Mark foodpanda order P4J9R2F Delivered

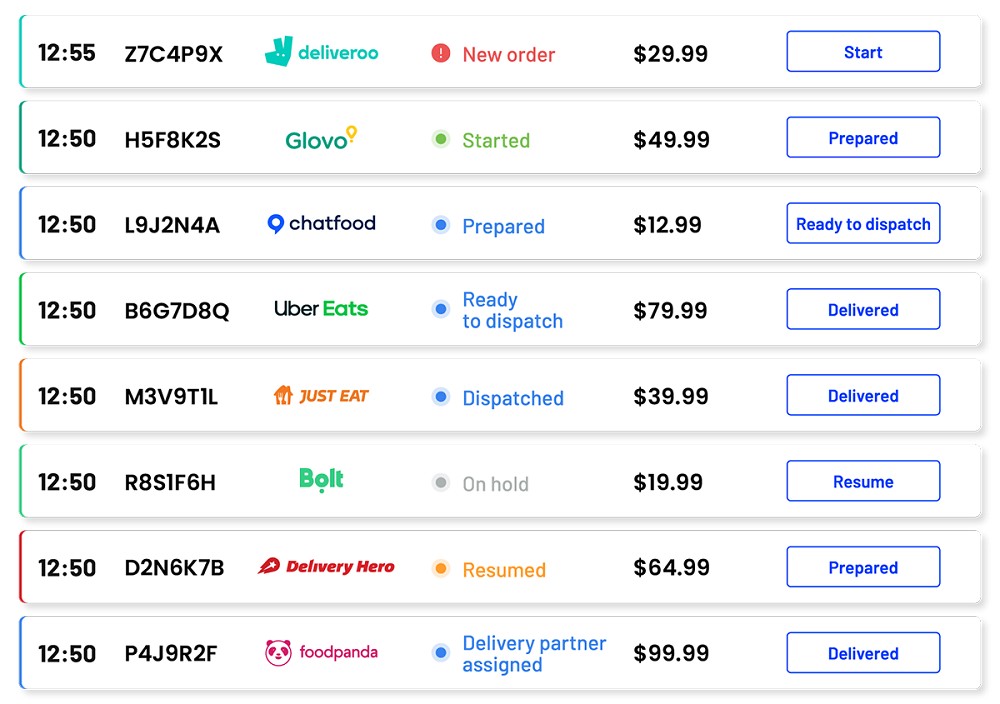863,653
